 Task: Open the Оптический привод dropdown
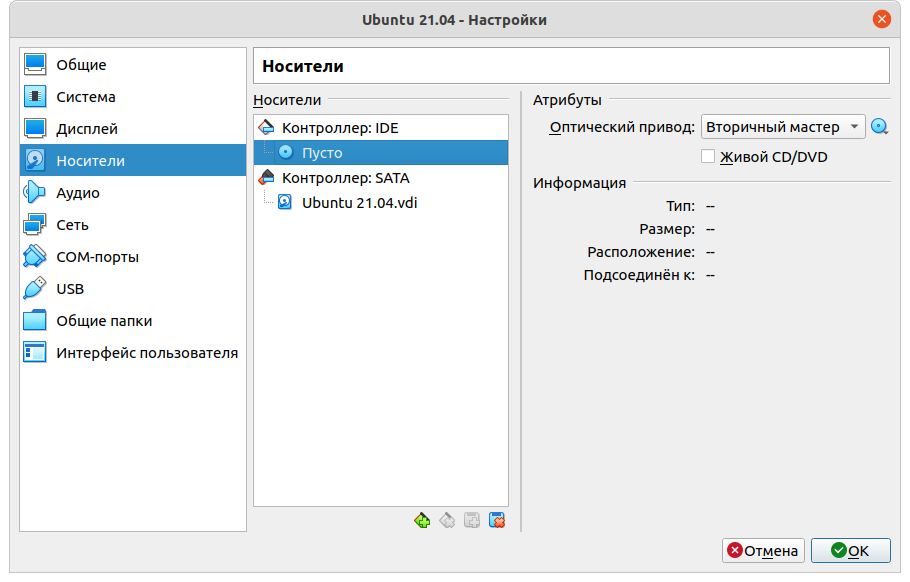783,126
